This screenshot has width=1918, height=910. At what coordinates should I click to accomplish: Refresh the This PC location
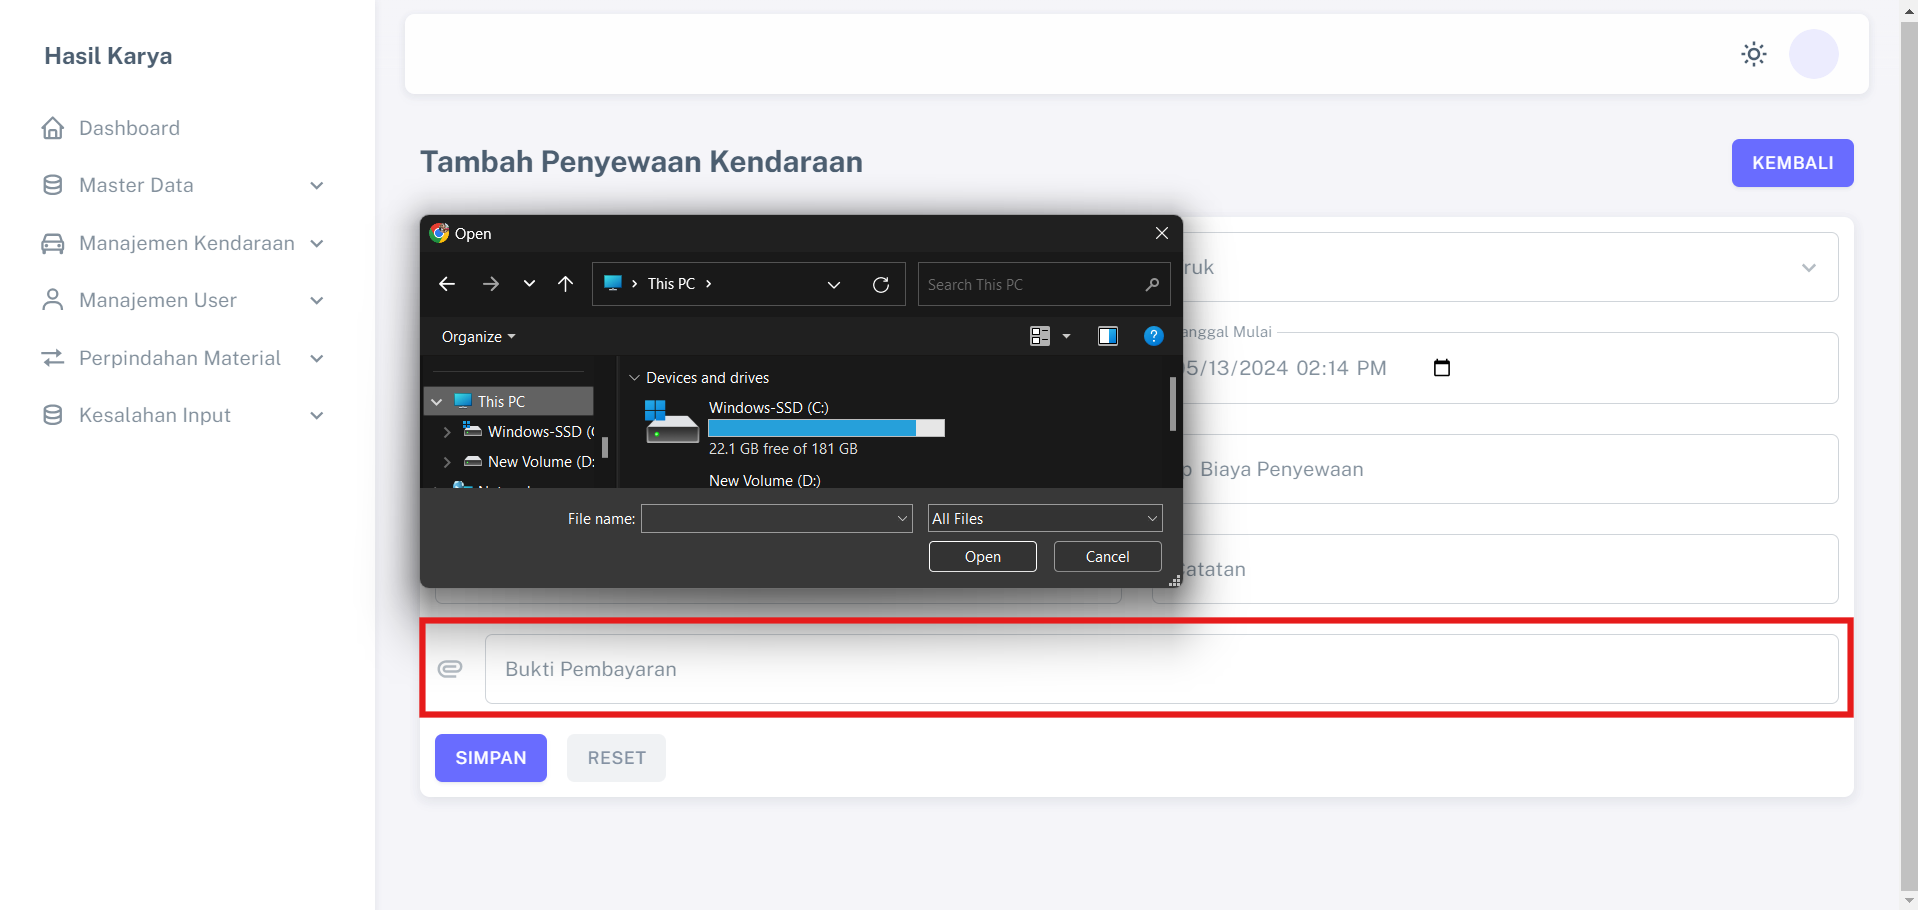click(x=880, y=284)
